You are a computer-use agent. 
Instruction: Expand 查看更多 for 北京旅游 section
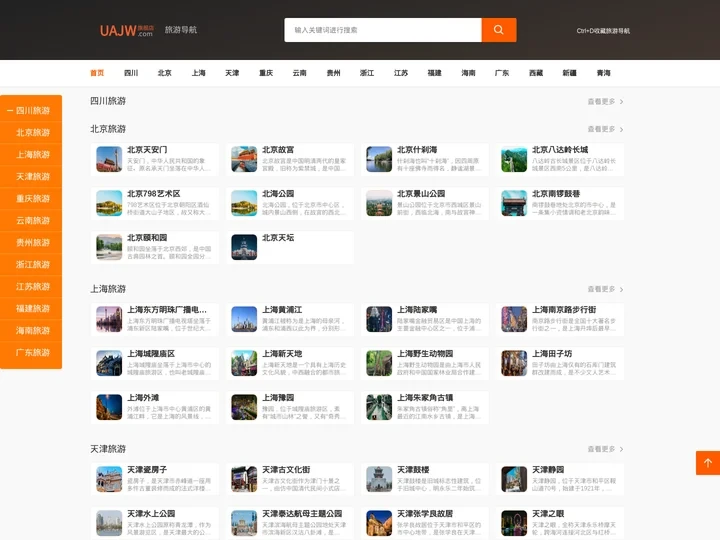[605, 129]
